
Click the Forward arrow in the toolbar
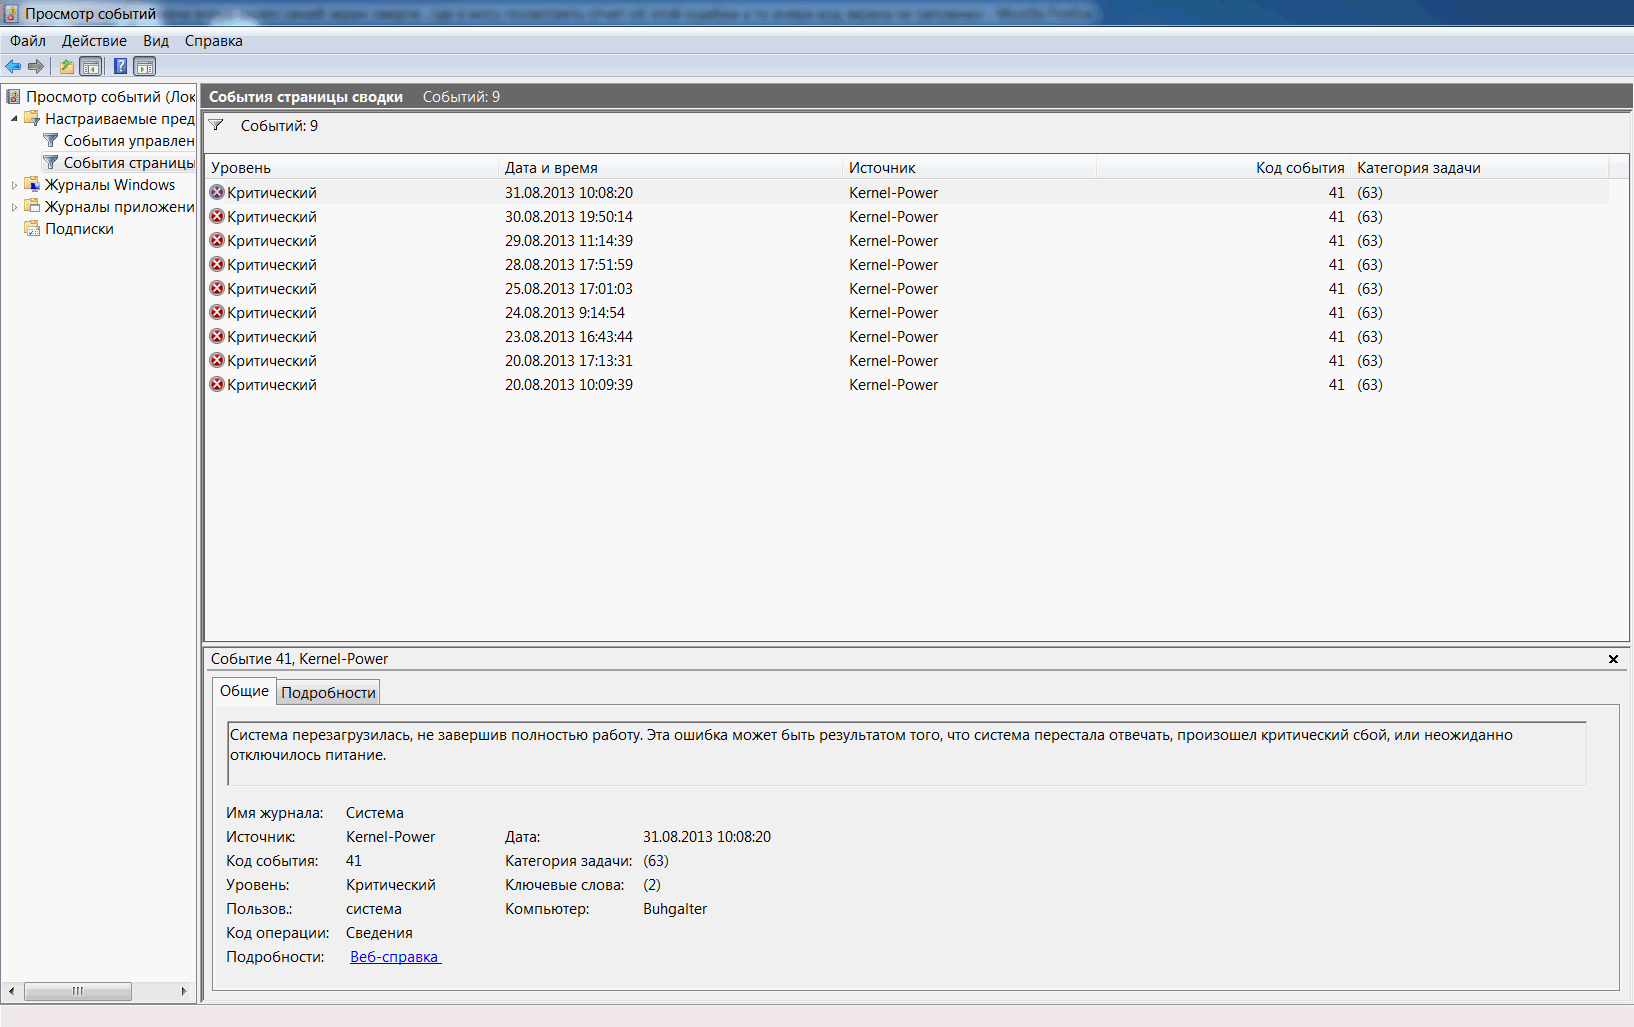pyautogui.click(x=36, y=67)
